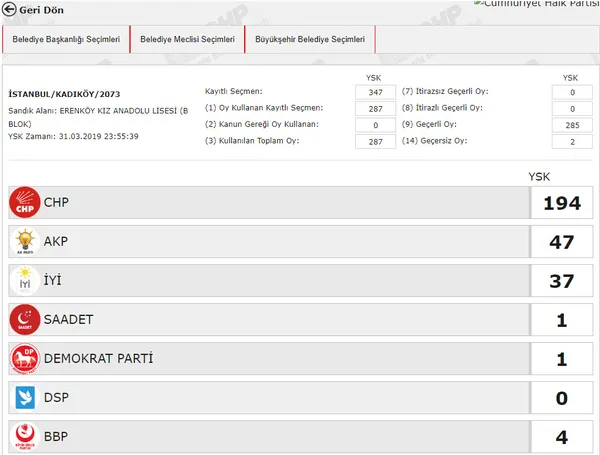
Task: Click the CHP party logo
Action: [22, 203]
